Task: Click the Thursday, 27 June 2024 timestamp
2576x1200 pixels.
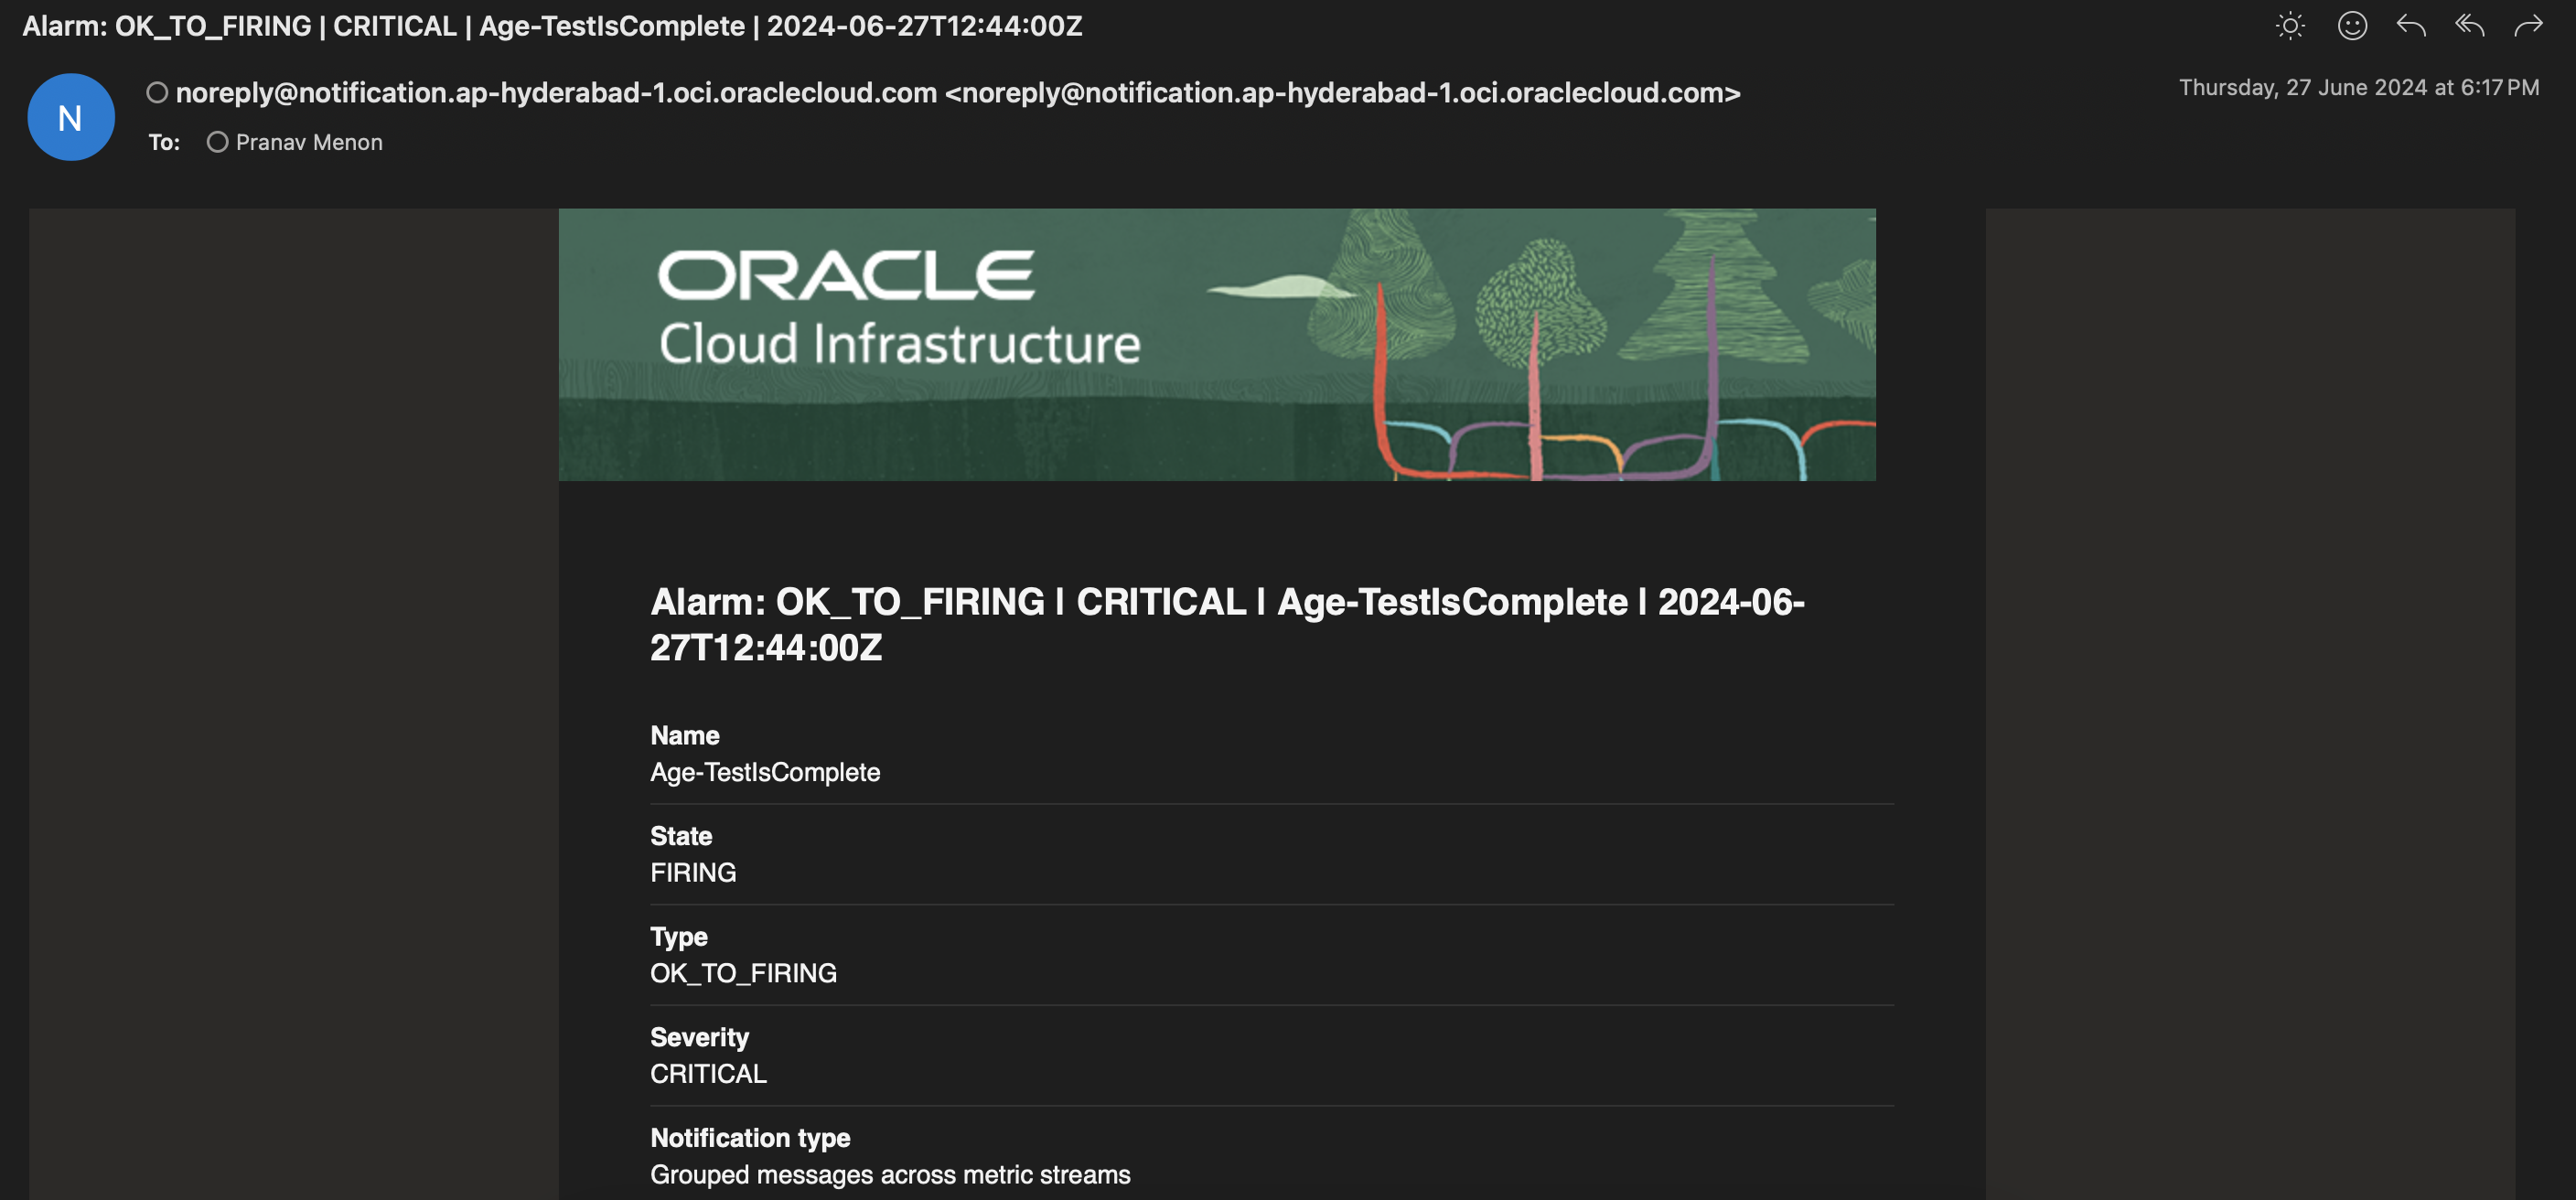Action: (x=2358, y=88)
